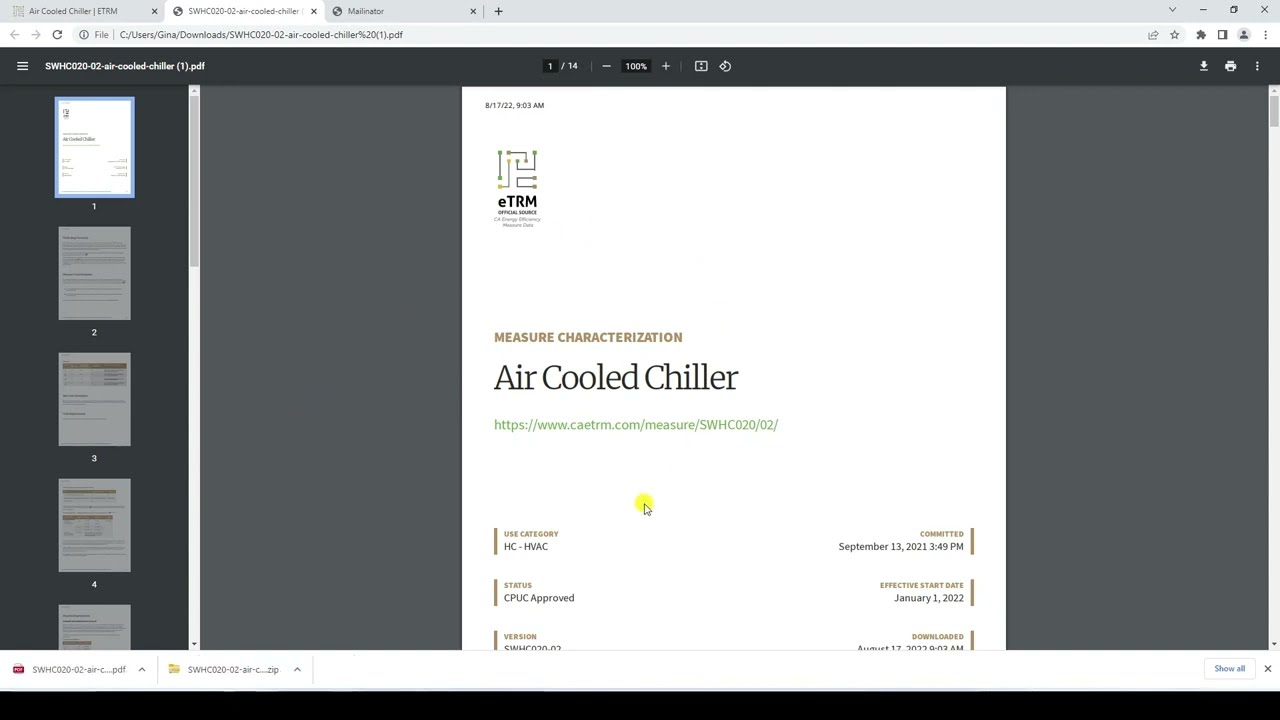Image resolution: width=1280 pixels, height=720 pixels.
Task: Open Chrome's three-dot menu
Action: 1265,35
